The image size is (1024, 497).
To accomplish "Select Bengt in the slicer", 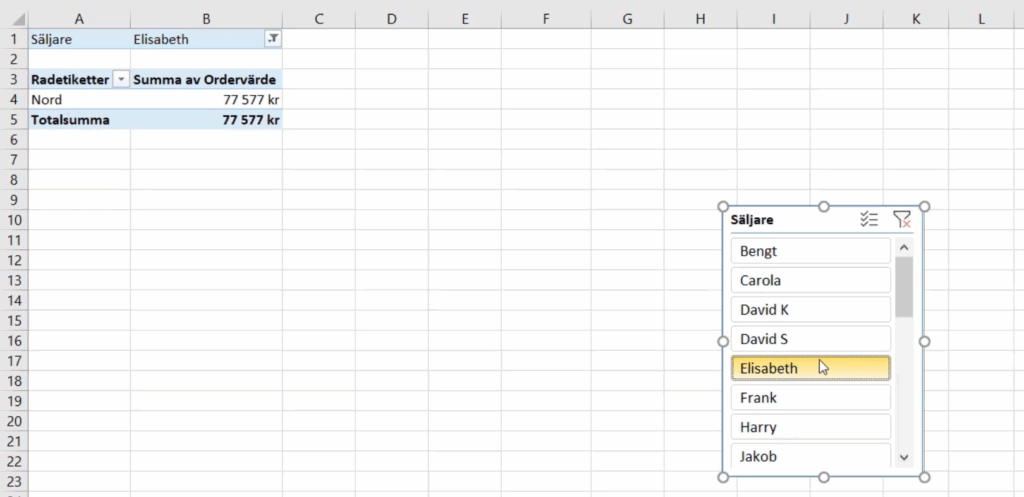I will point(810,251).
